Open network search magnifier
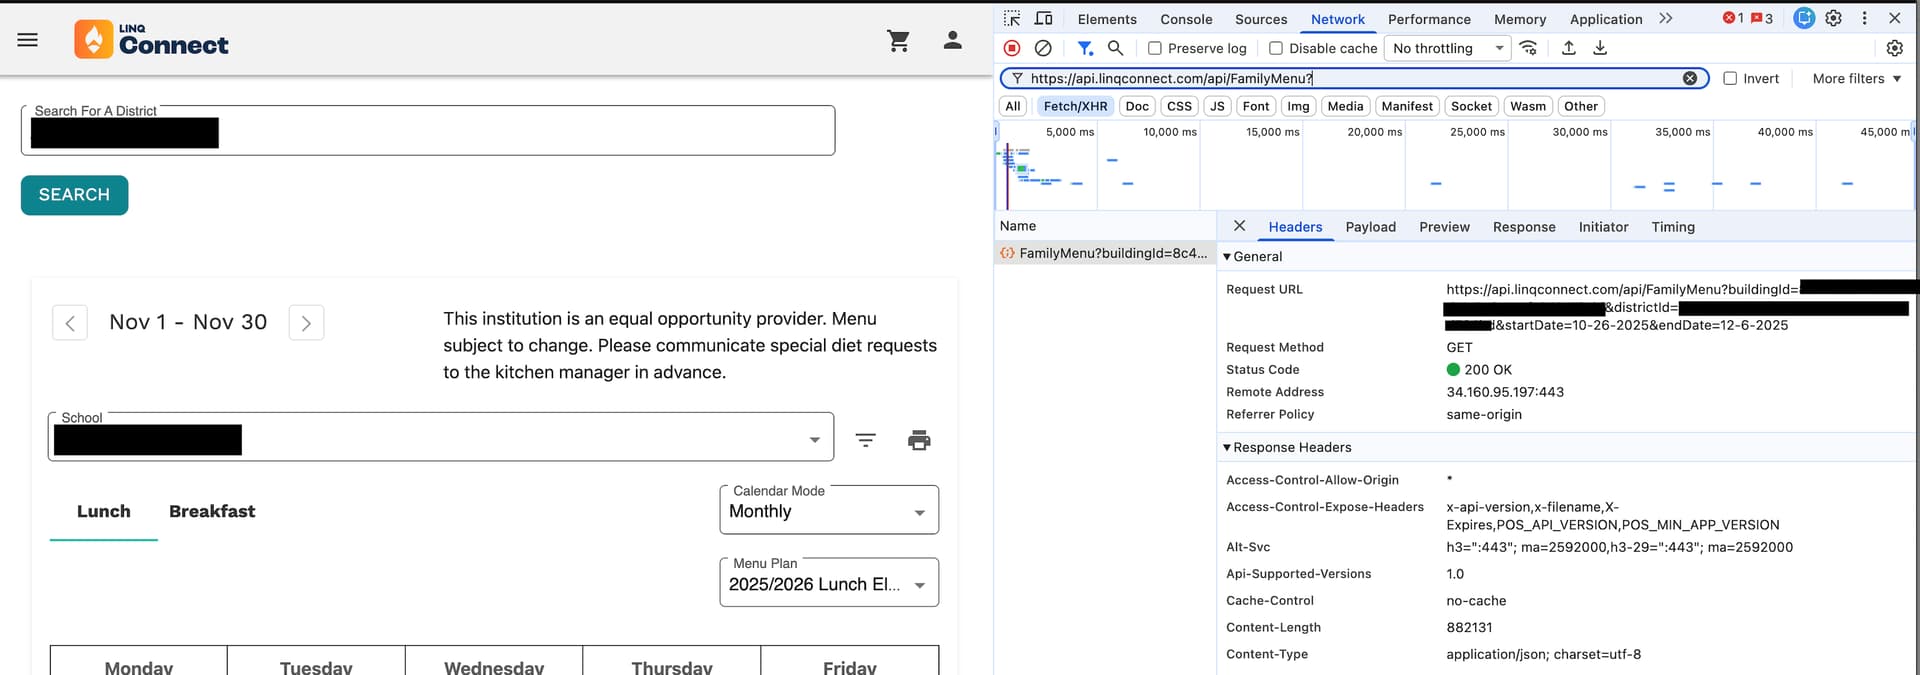 click(x=1116, y=48)
